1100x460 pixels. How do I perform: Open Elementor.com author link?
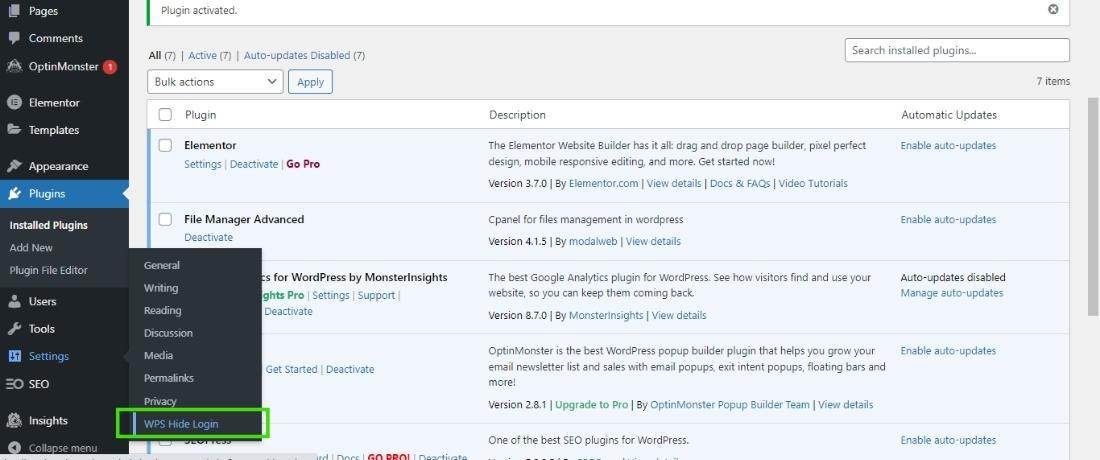point(603,183)
